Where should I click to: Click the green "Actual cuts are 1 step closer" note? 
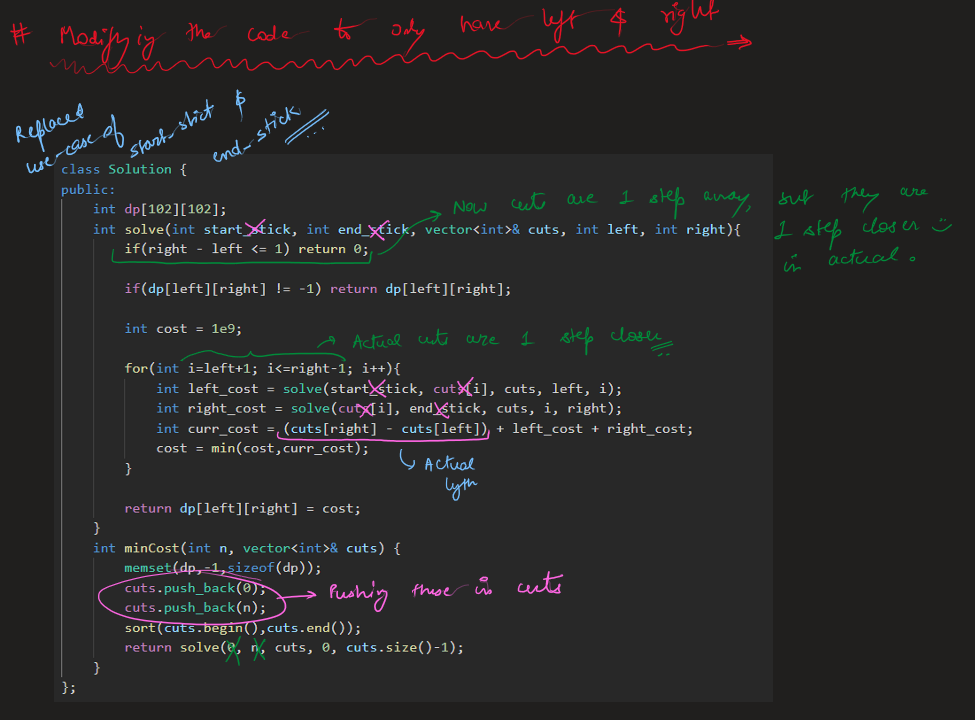[x=510, y=340]
